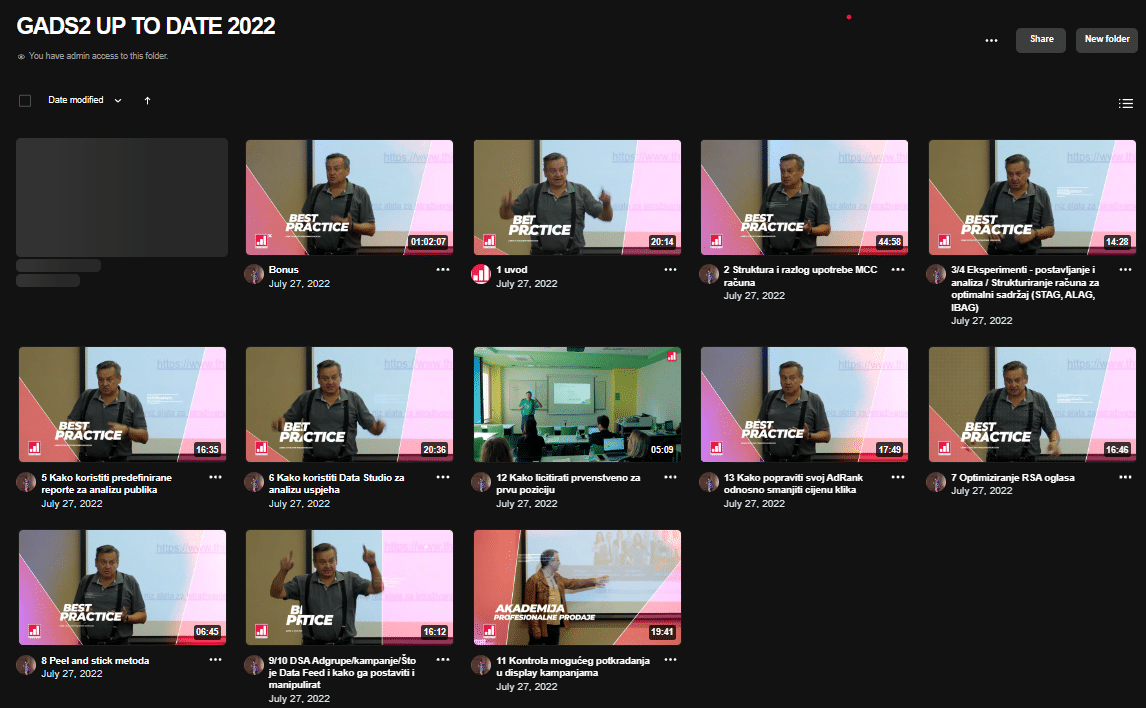The height and width of the screenshot is (708, 1146).
Task: Switch to list view layout icon
Action: click(x=1125, y=103)
